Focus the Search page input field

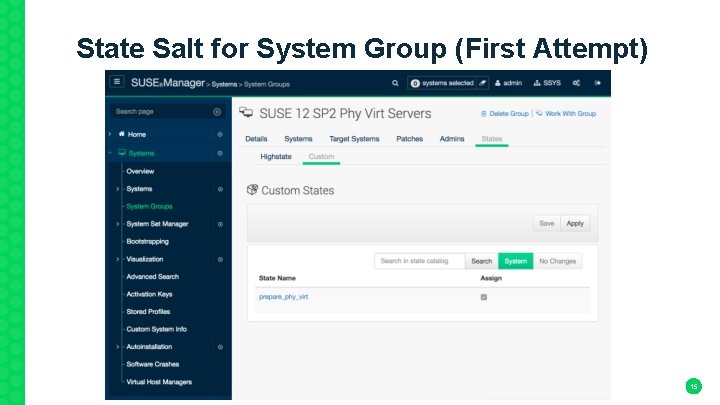pos(168,112)
